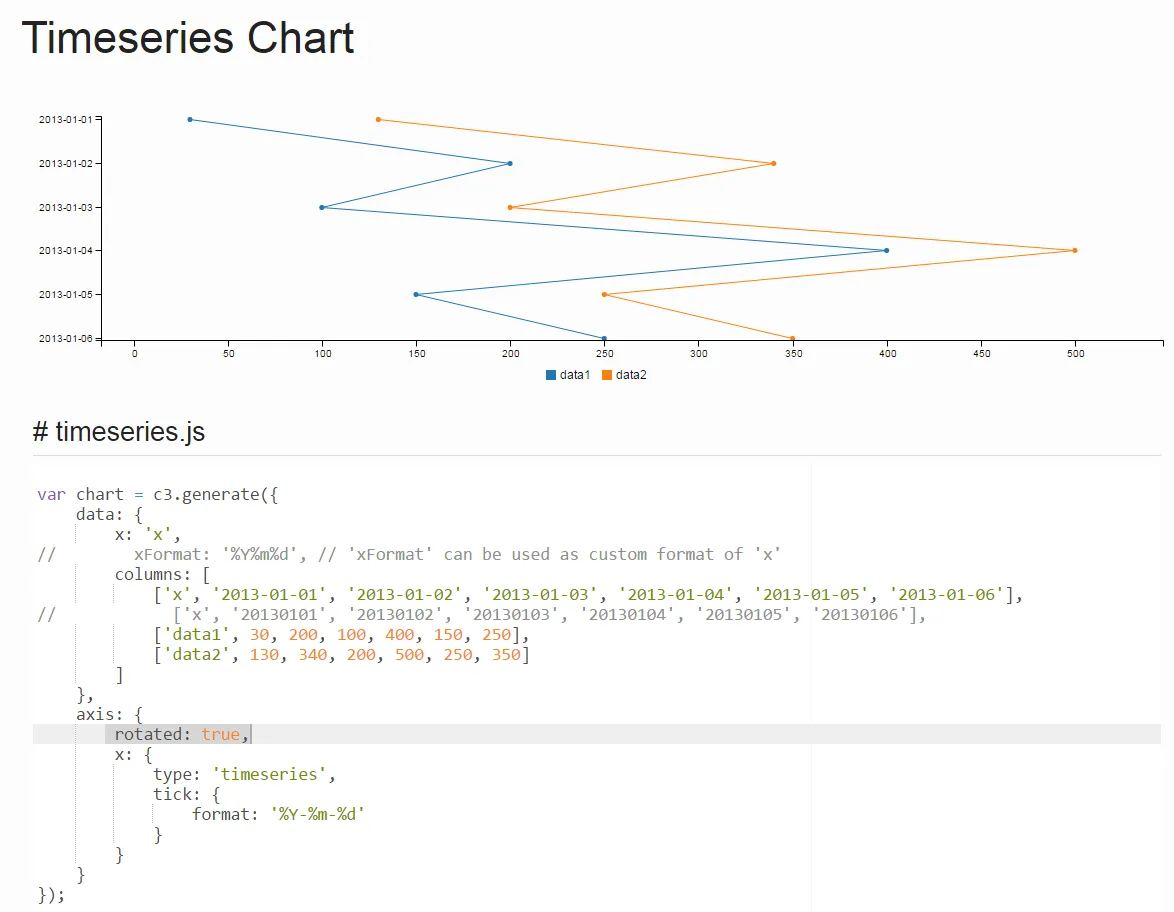Click the timeseries.js section heading

point(119,432)
